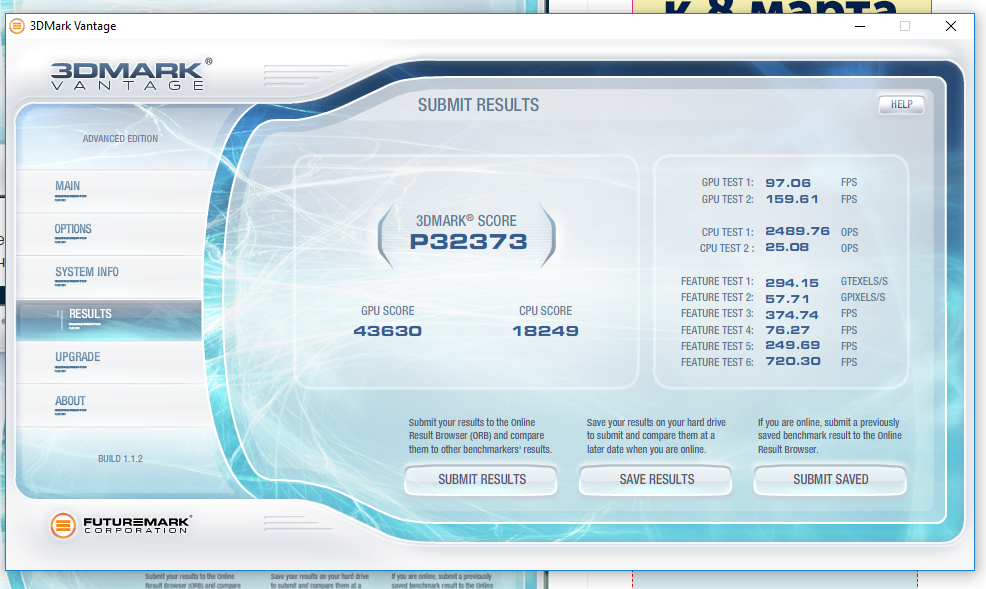Click the GTEXELS/S unit label
Screen dimensions: 986x589
tap(864, 282)
